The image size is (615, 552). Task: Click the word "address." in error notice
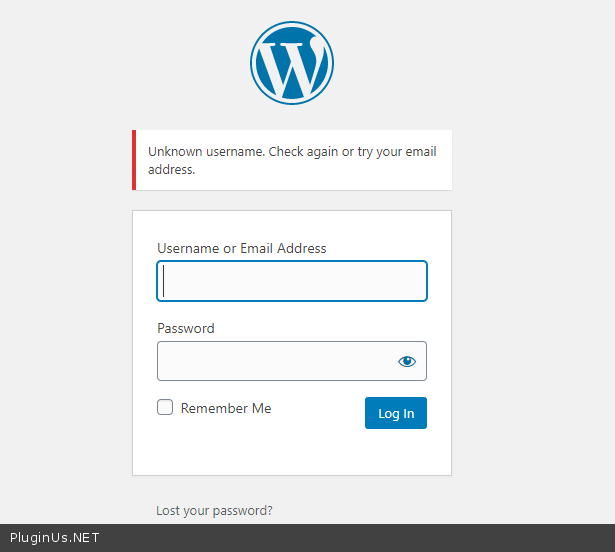(x=171, y=170)
